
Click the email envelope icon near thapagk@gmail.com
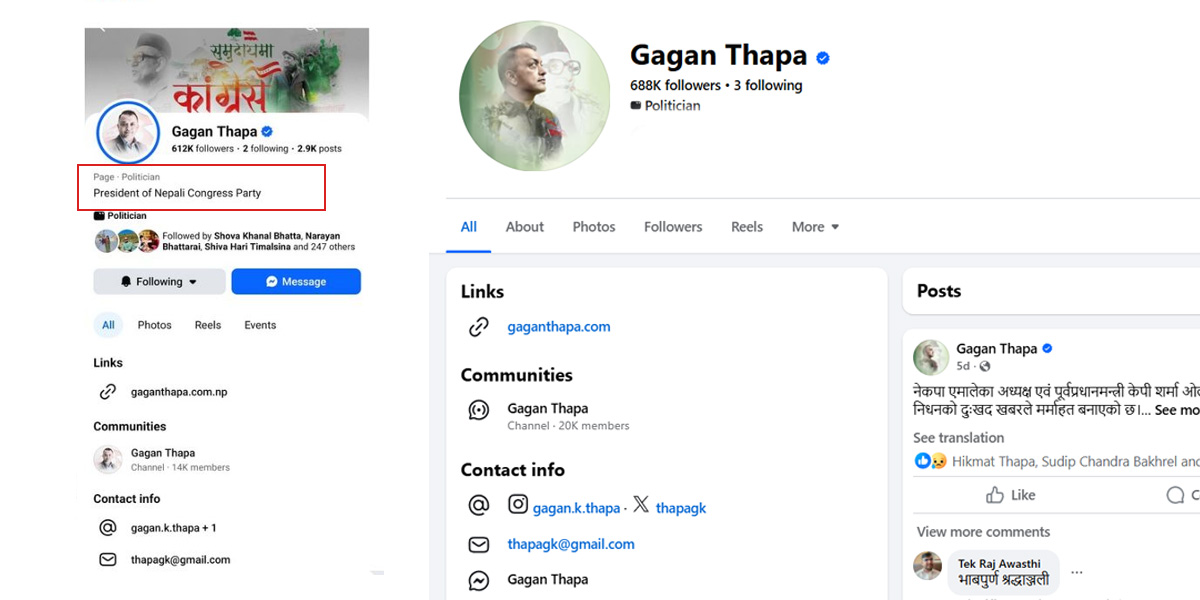point(479,544)
